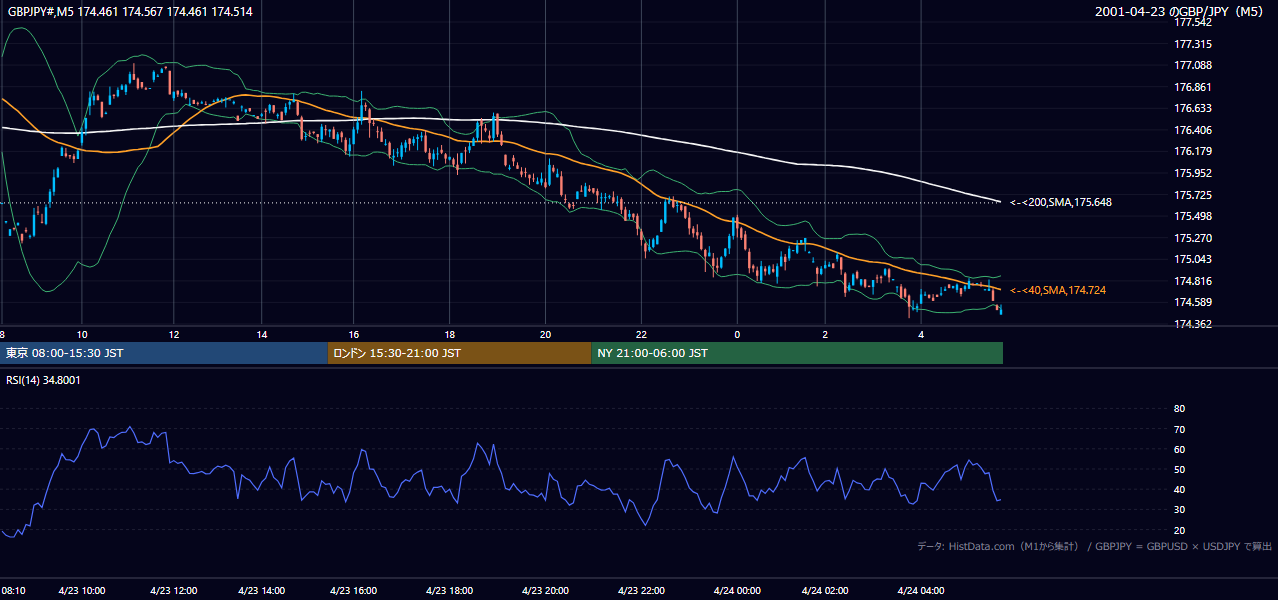Click the RSI scale level 70
The width and height of the screenshot is (1278, 600).
[x=1179, y=429]
